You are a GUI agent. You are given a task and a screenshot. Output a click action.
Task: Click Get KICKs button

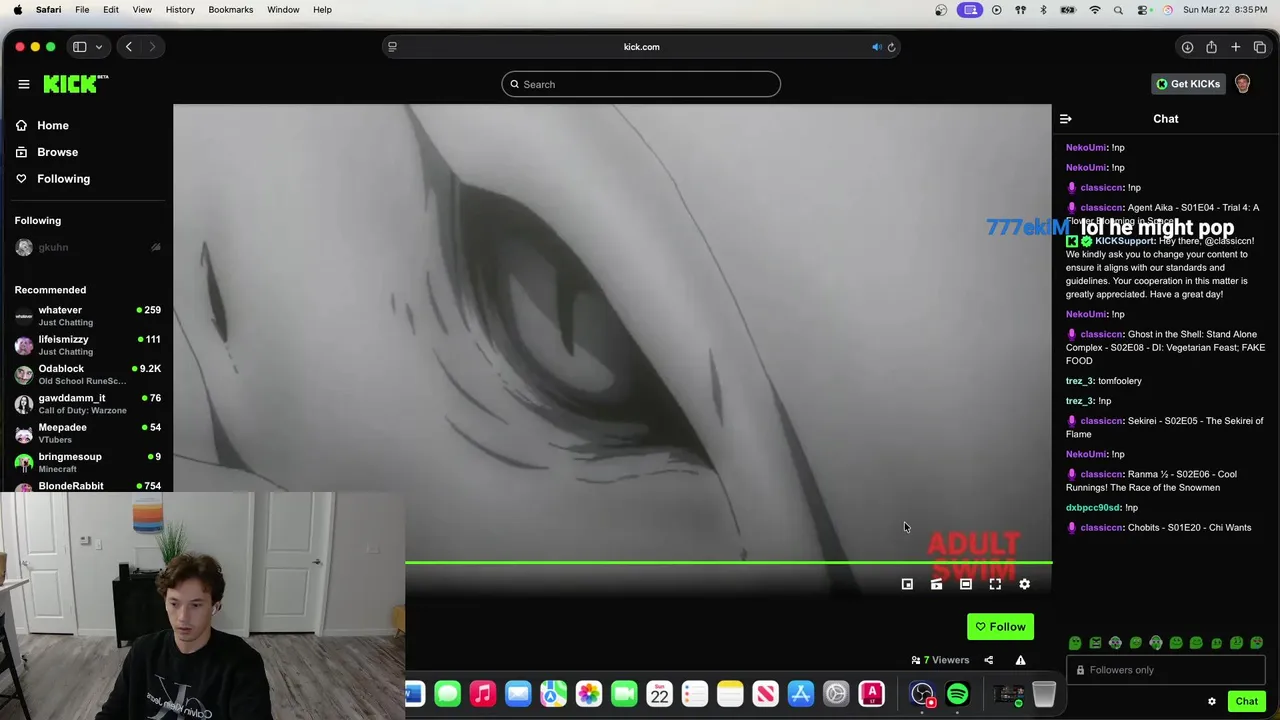tap(1188, 84)
